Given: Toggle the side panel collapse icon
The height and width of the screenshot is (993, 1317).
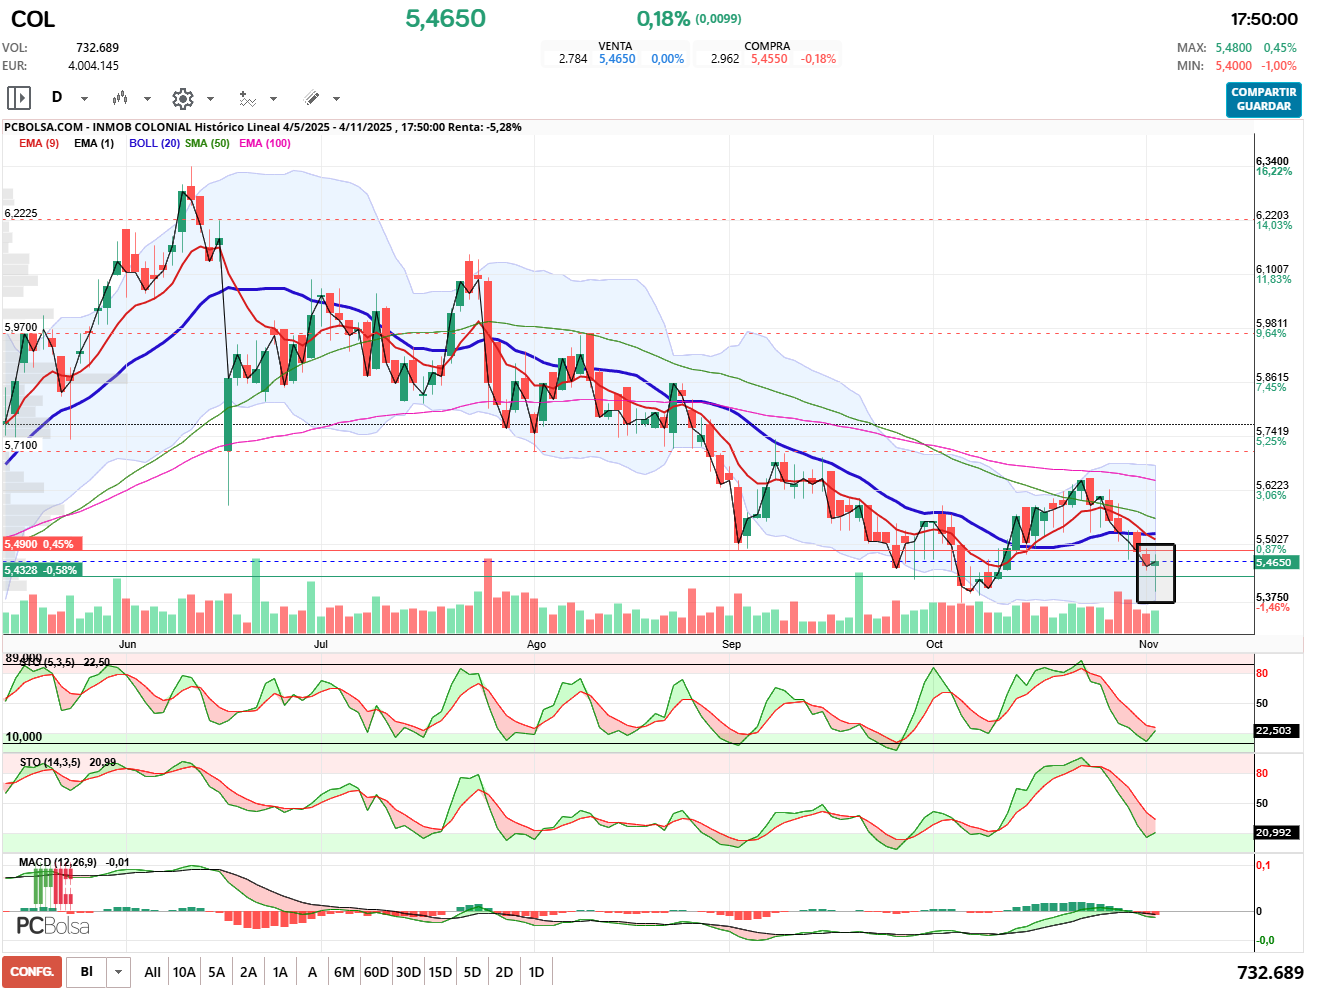Looking at the screenshot, I should coord(19,98).
